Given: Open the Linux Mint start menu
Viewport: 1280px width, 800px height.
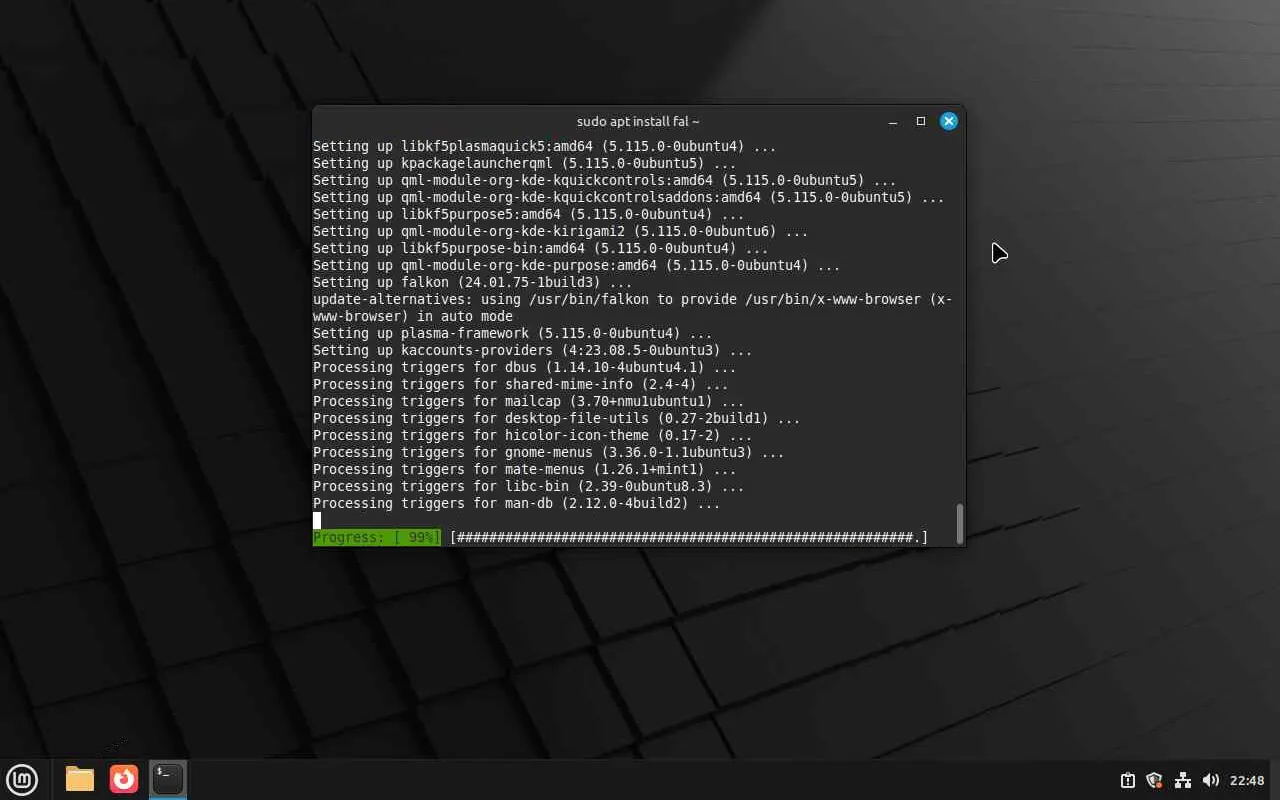Looking at the screenshot, I should click(x=22, y=779).
